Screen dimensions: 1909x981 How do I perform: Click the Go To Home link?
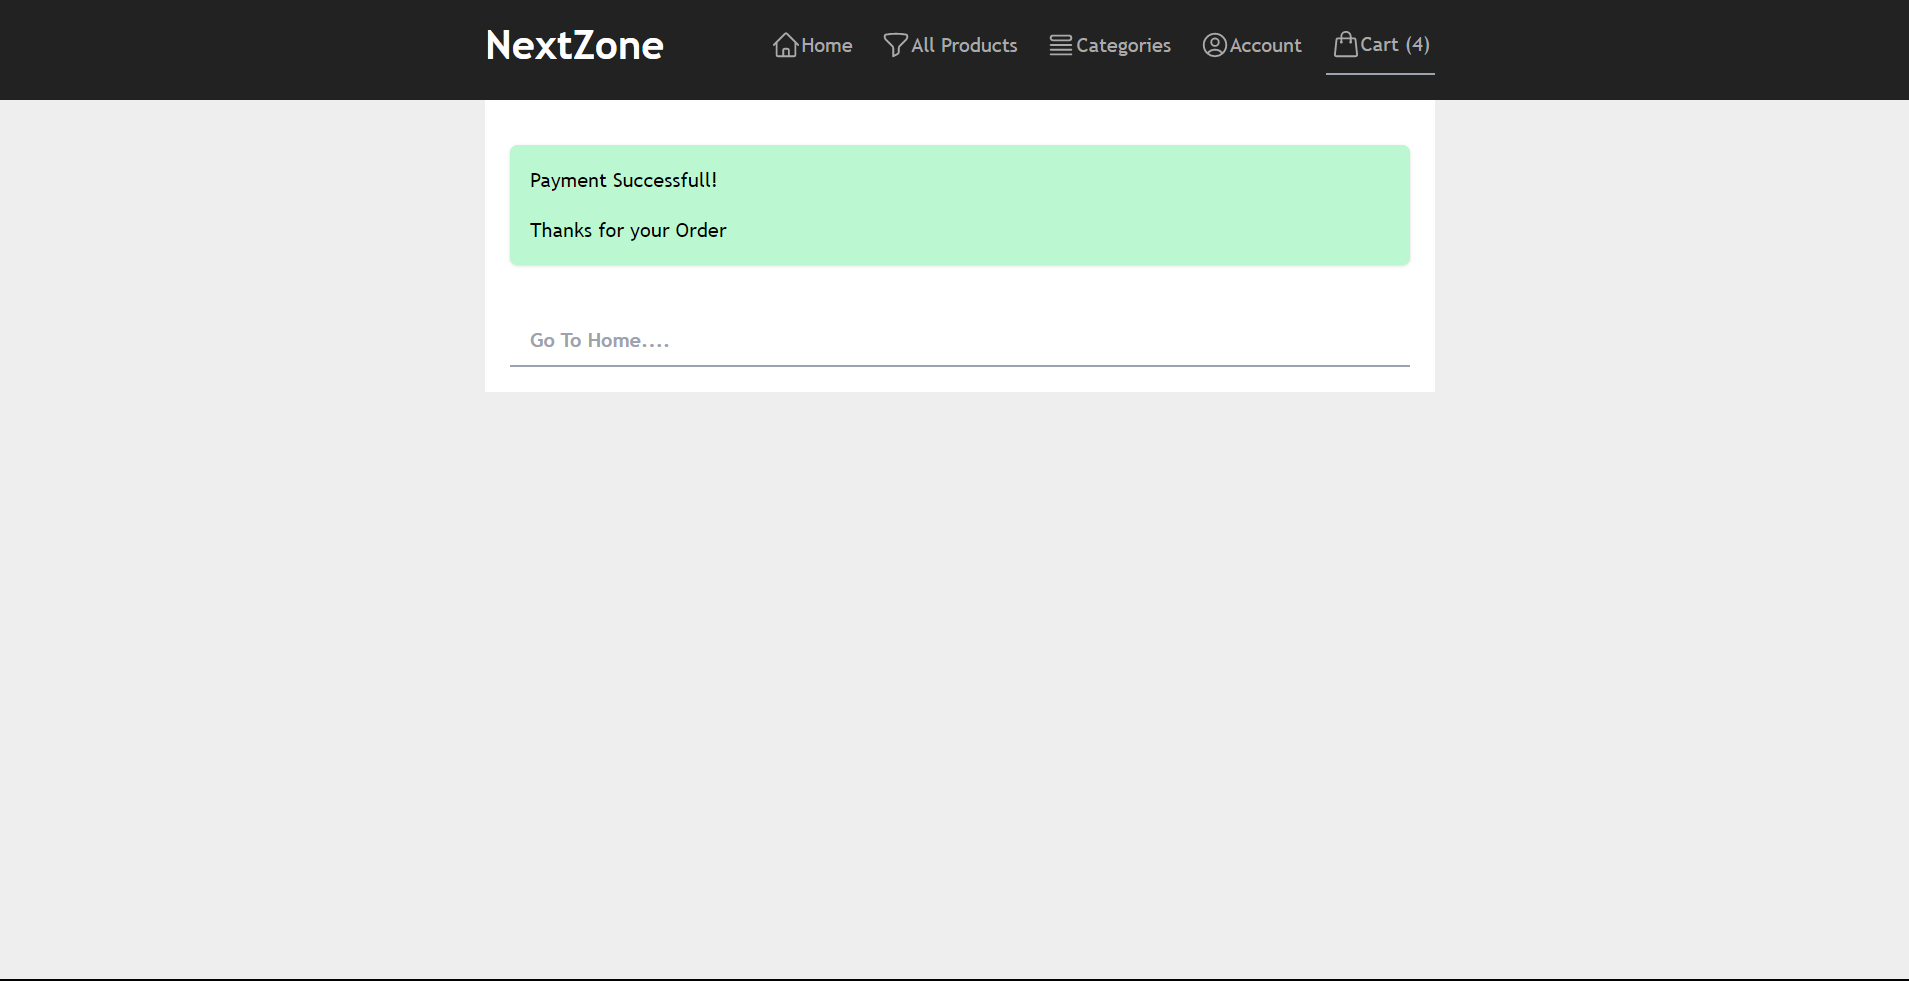tap(599, 340)
